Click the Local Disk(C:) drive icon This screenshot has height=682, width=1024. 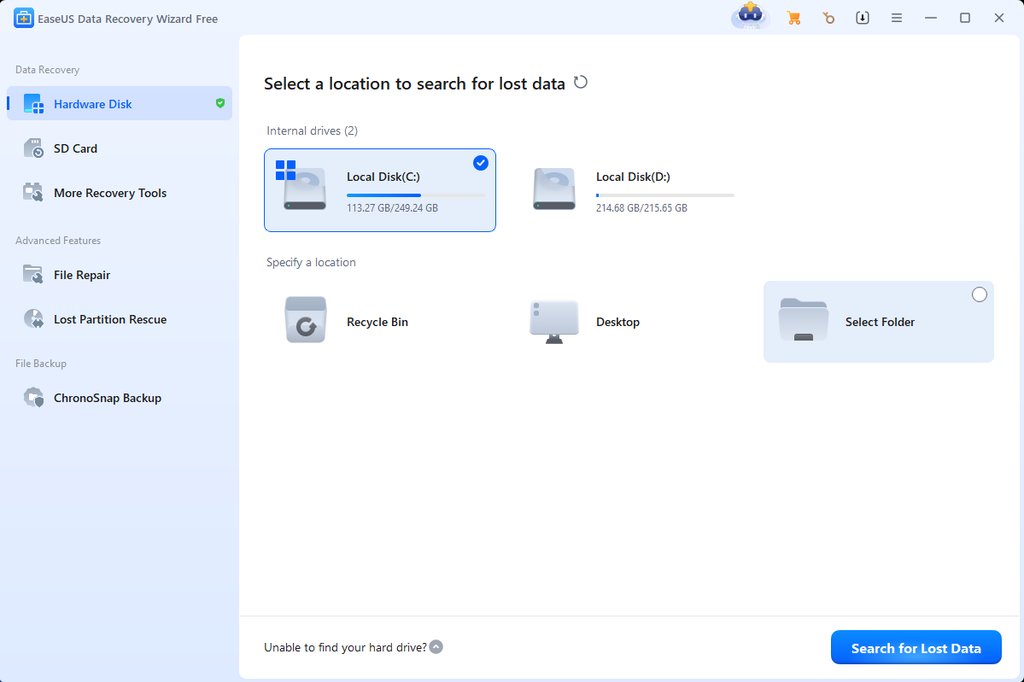301,186
